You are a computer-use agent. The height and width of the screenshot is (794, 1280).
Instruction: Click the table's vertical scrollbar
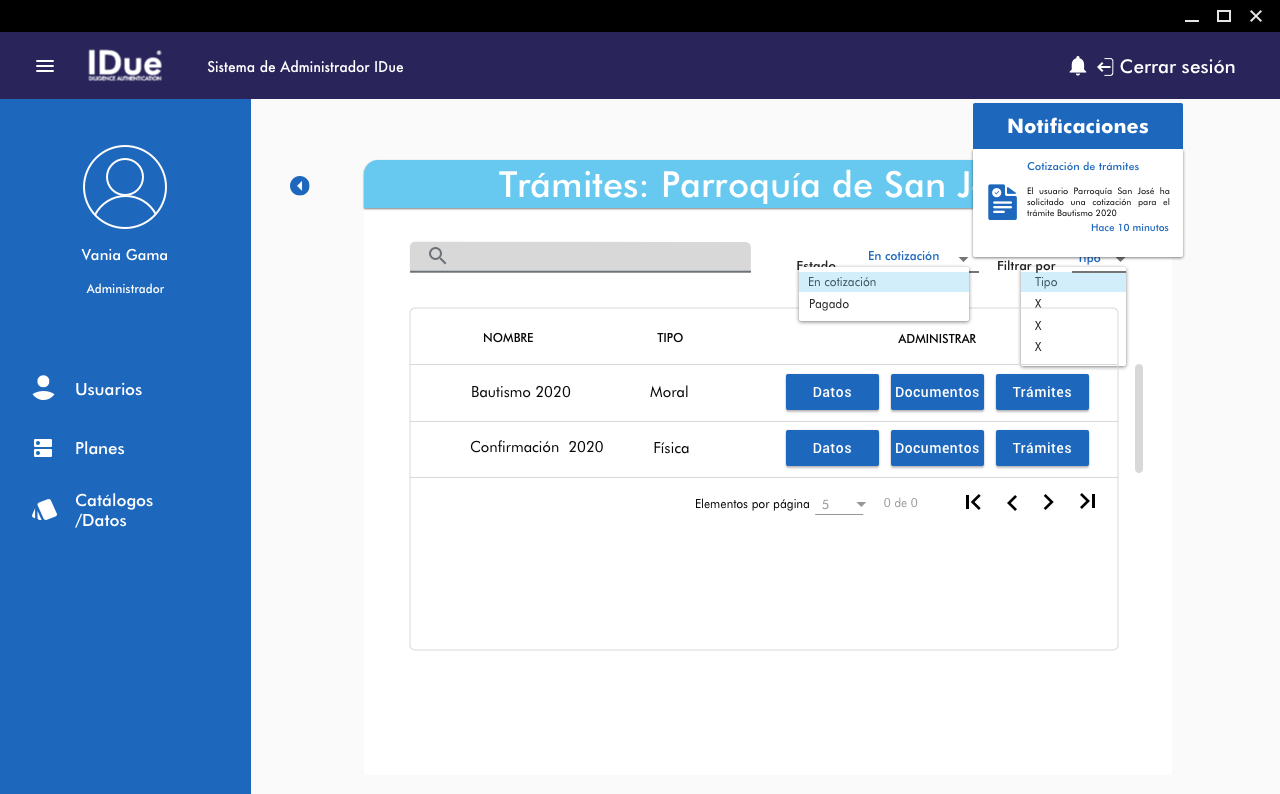[x=1139, y=418]
